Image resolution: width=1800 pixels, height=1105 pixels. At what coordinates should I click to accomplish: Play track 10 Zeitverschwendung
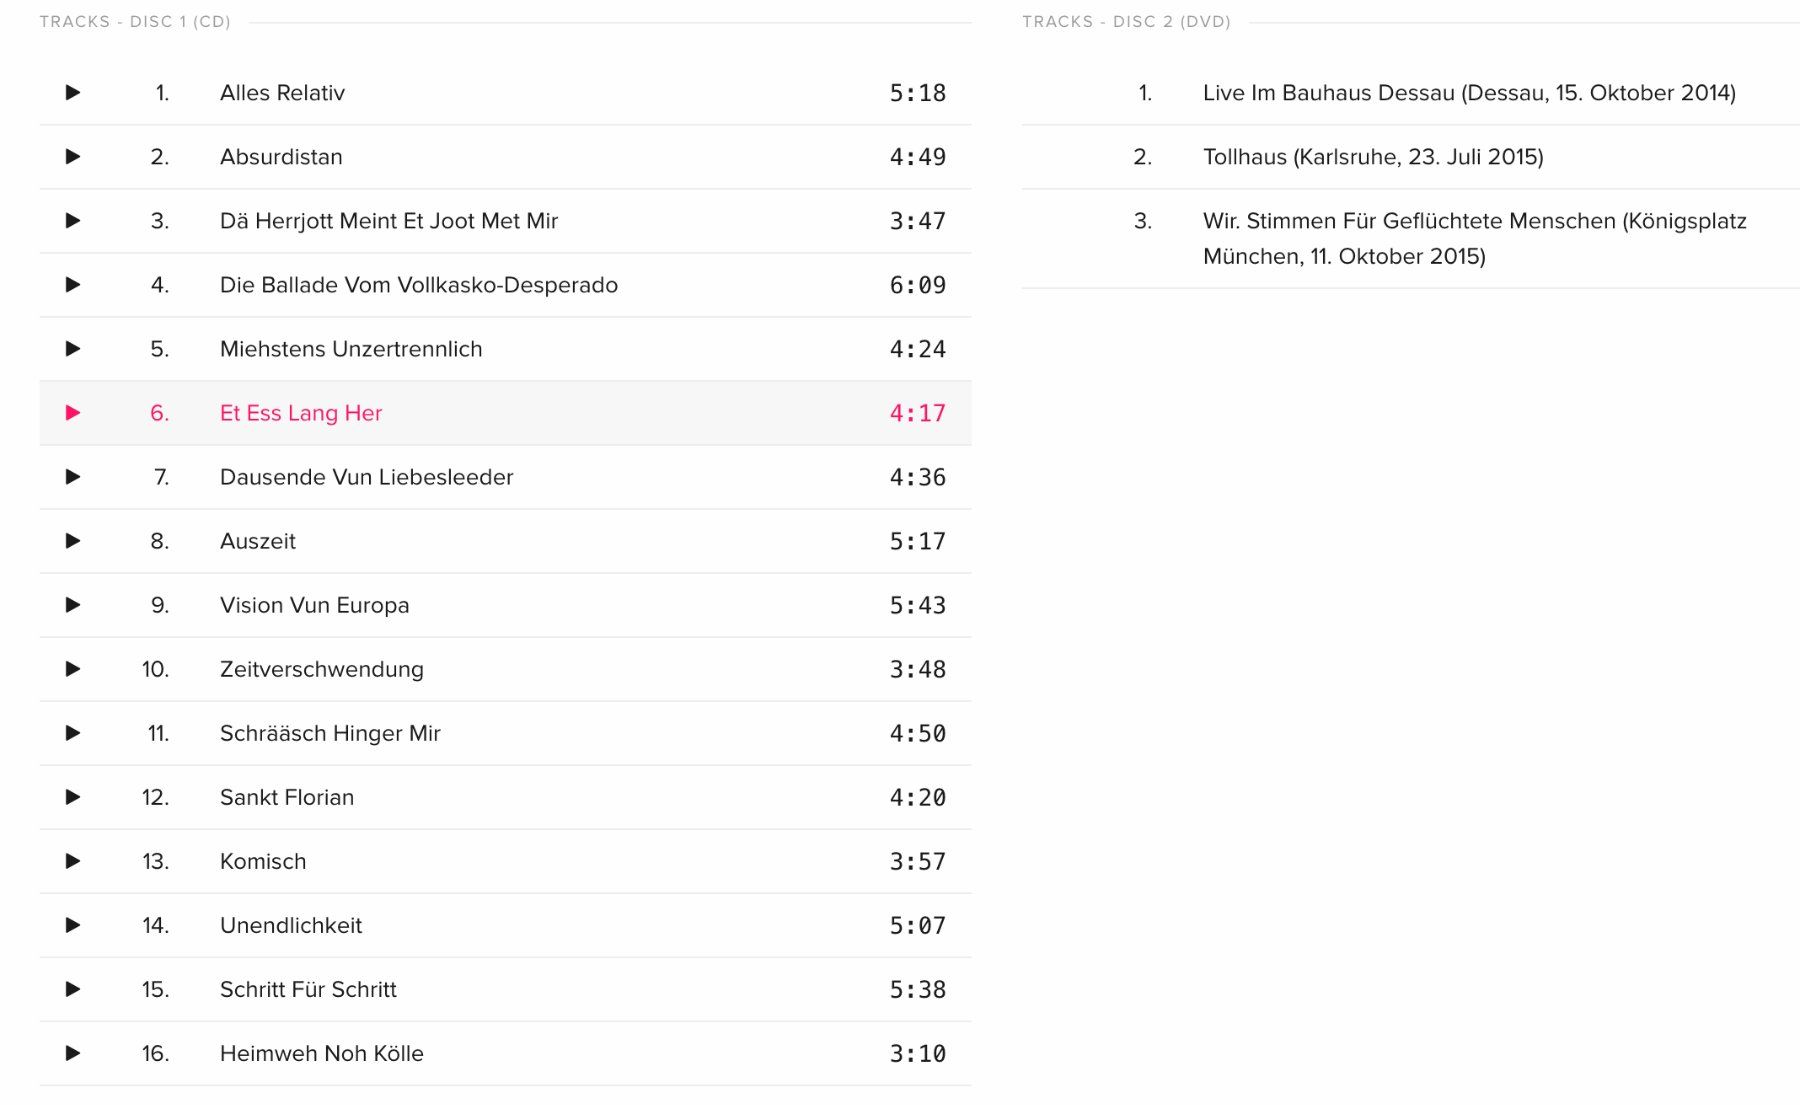click(73, 669)
